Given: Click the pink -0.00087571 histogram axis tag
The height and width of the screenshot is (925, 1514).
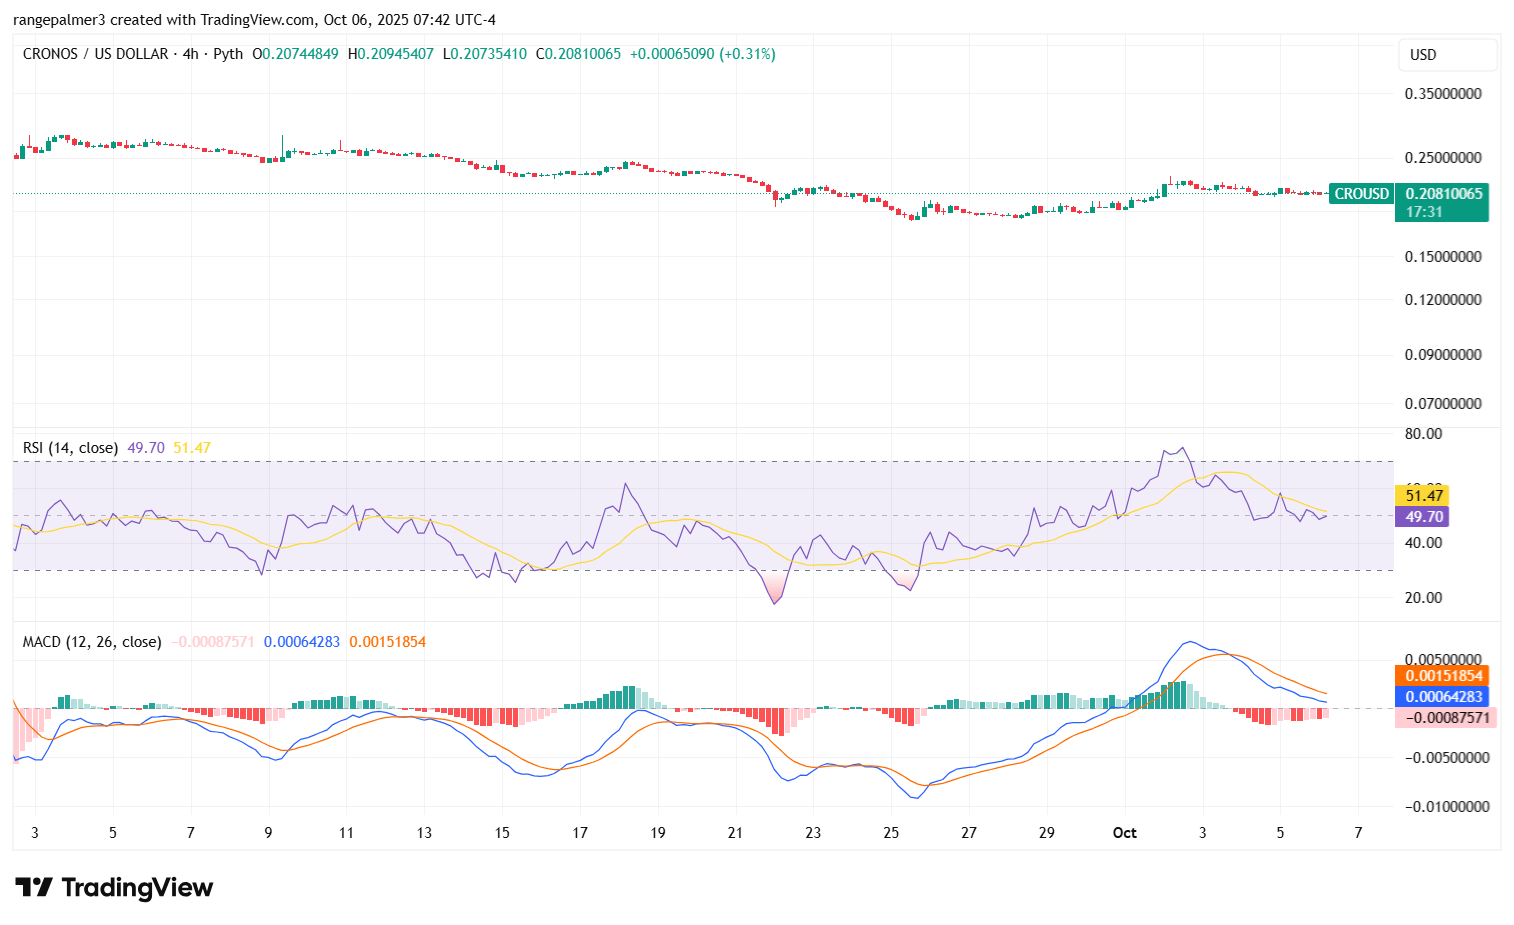Looking at the screenshot, I should pos(1445,718).
